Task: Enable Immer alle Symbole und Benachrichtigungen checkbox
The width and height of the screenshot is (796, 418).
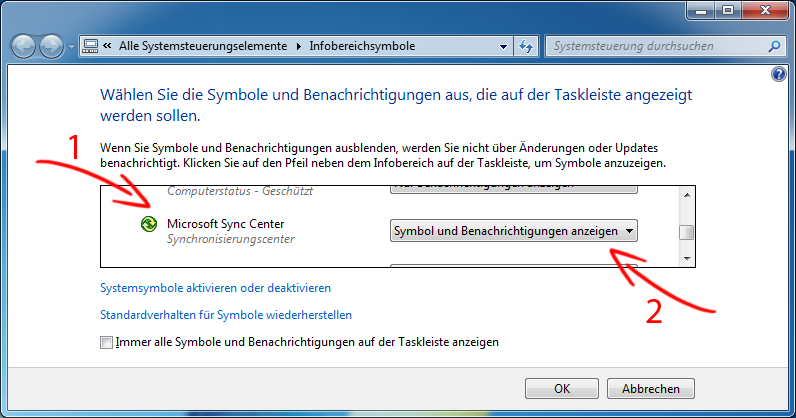Action: coord(106,342)
